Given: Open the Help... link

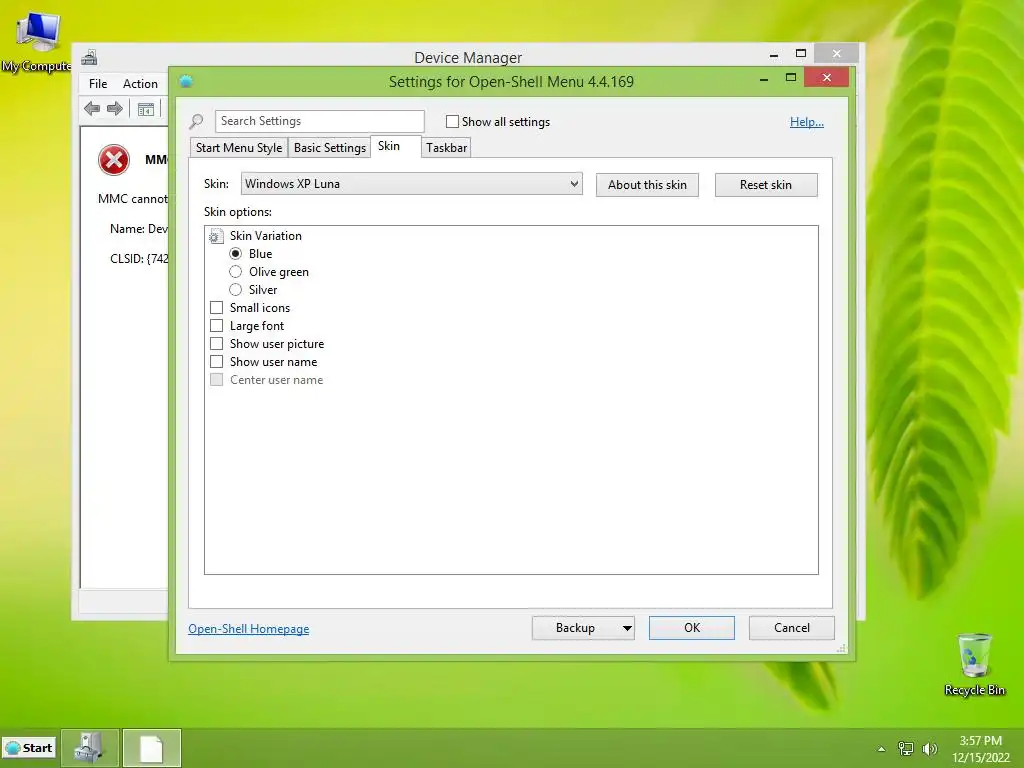Looking at the screenshot, I should (807, 121).
